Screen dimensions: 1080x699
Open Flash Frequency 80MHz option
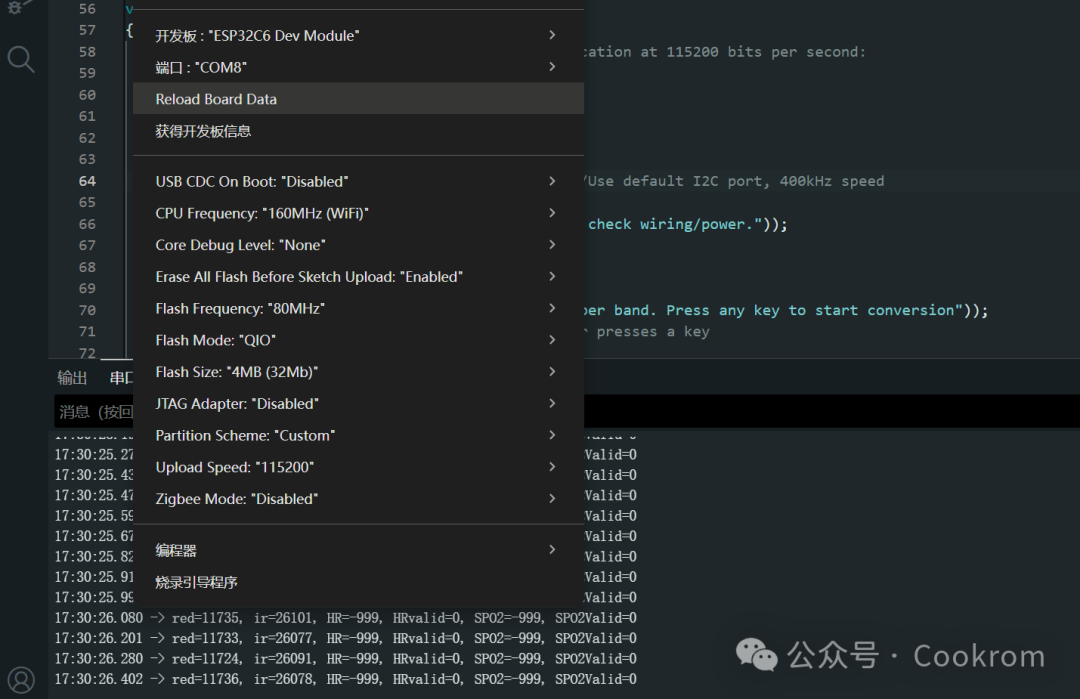click(358, 308)
